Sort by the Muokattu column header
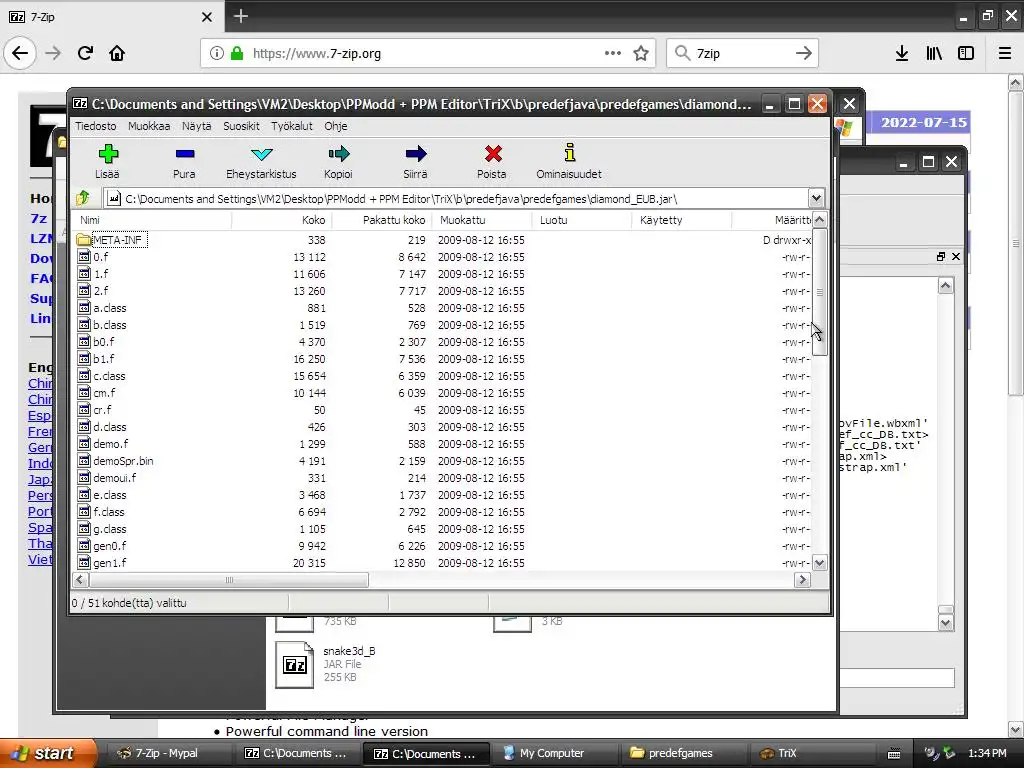1024x768 pixels. point(482,220)
